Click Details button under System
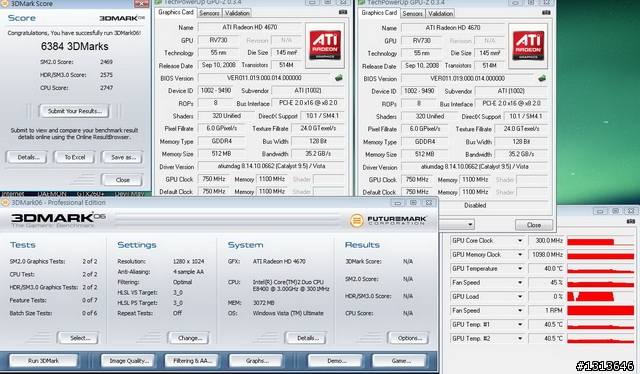 point(307,338)
